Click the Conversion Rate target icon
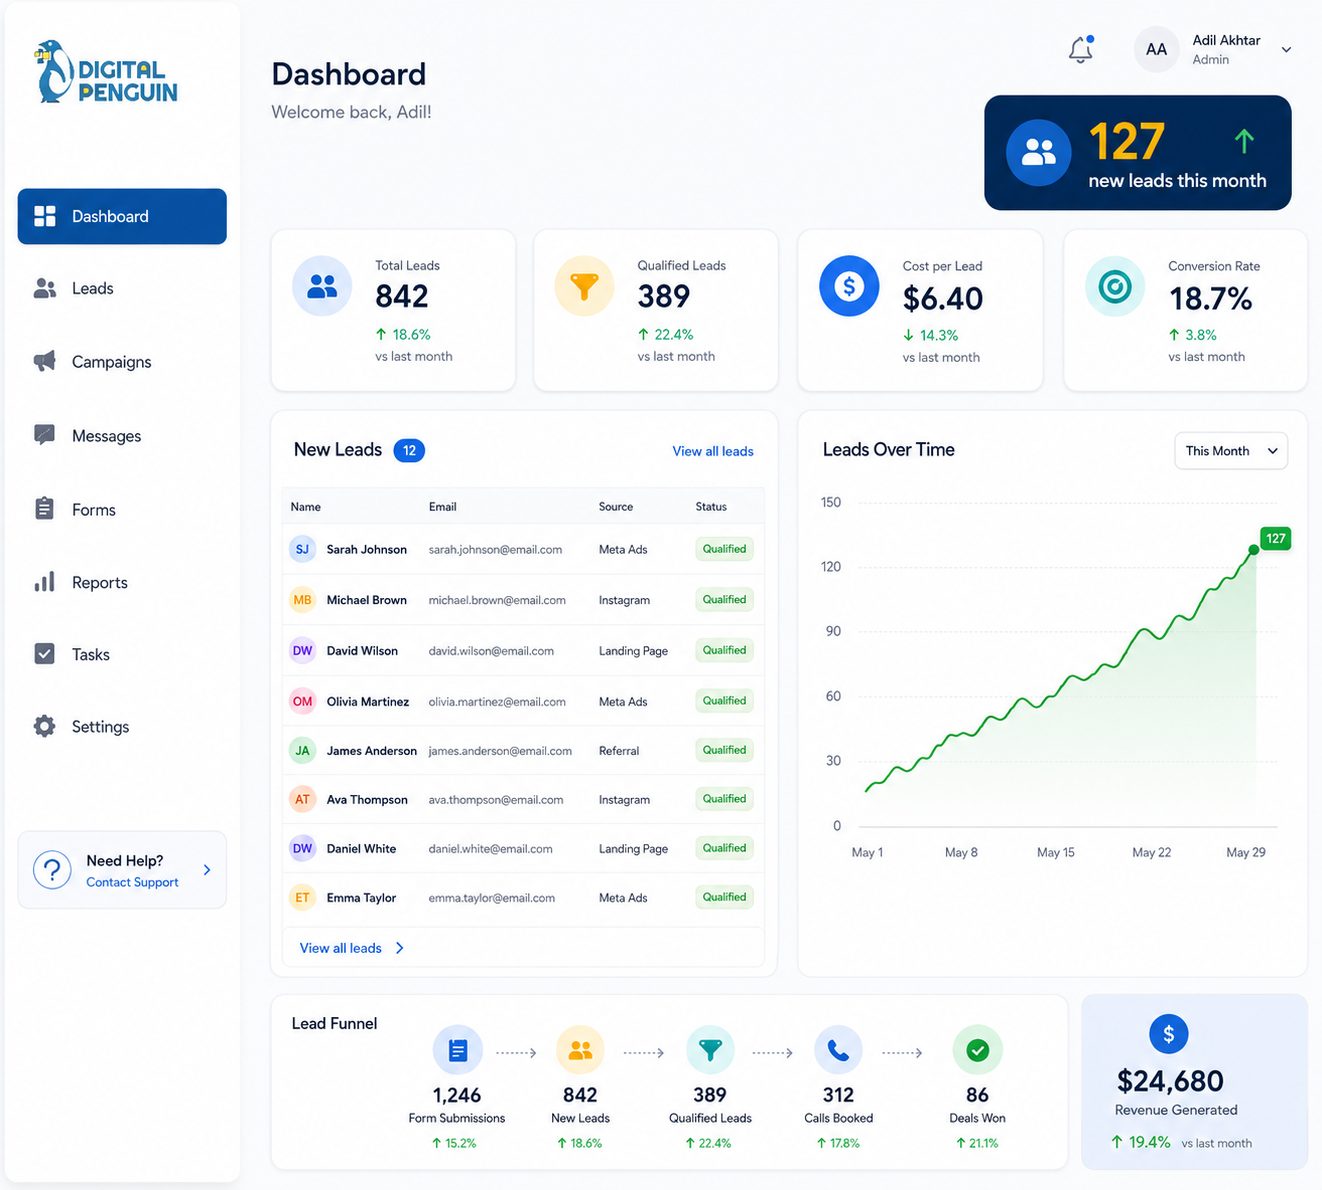 1115,287
